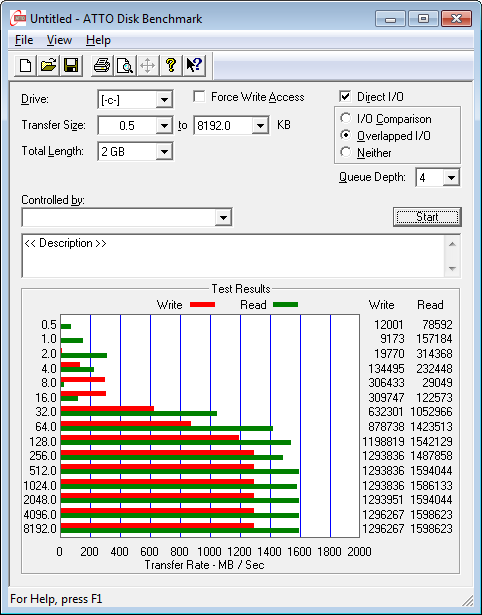The image size is (482, 615).
Task: Click the move crosshair toolbar icon
Action: [x=147, y=65]
